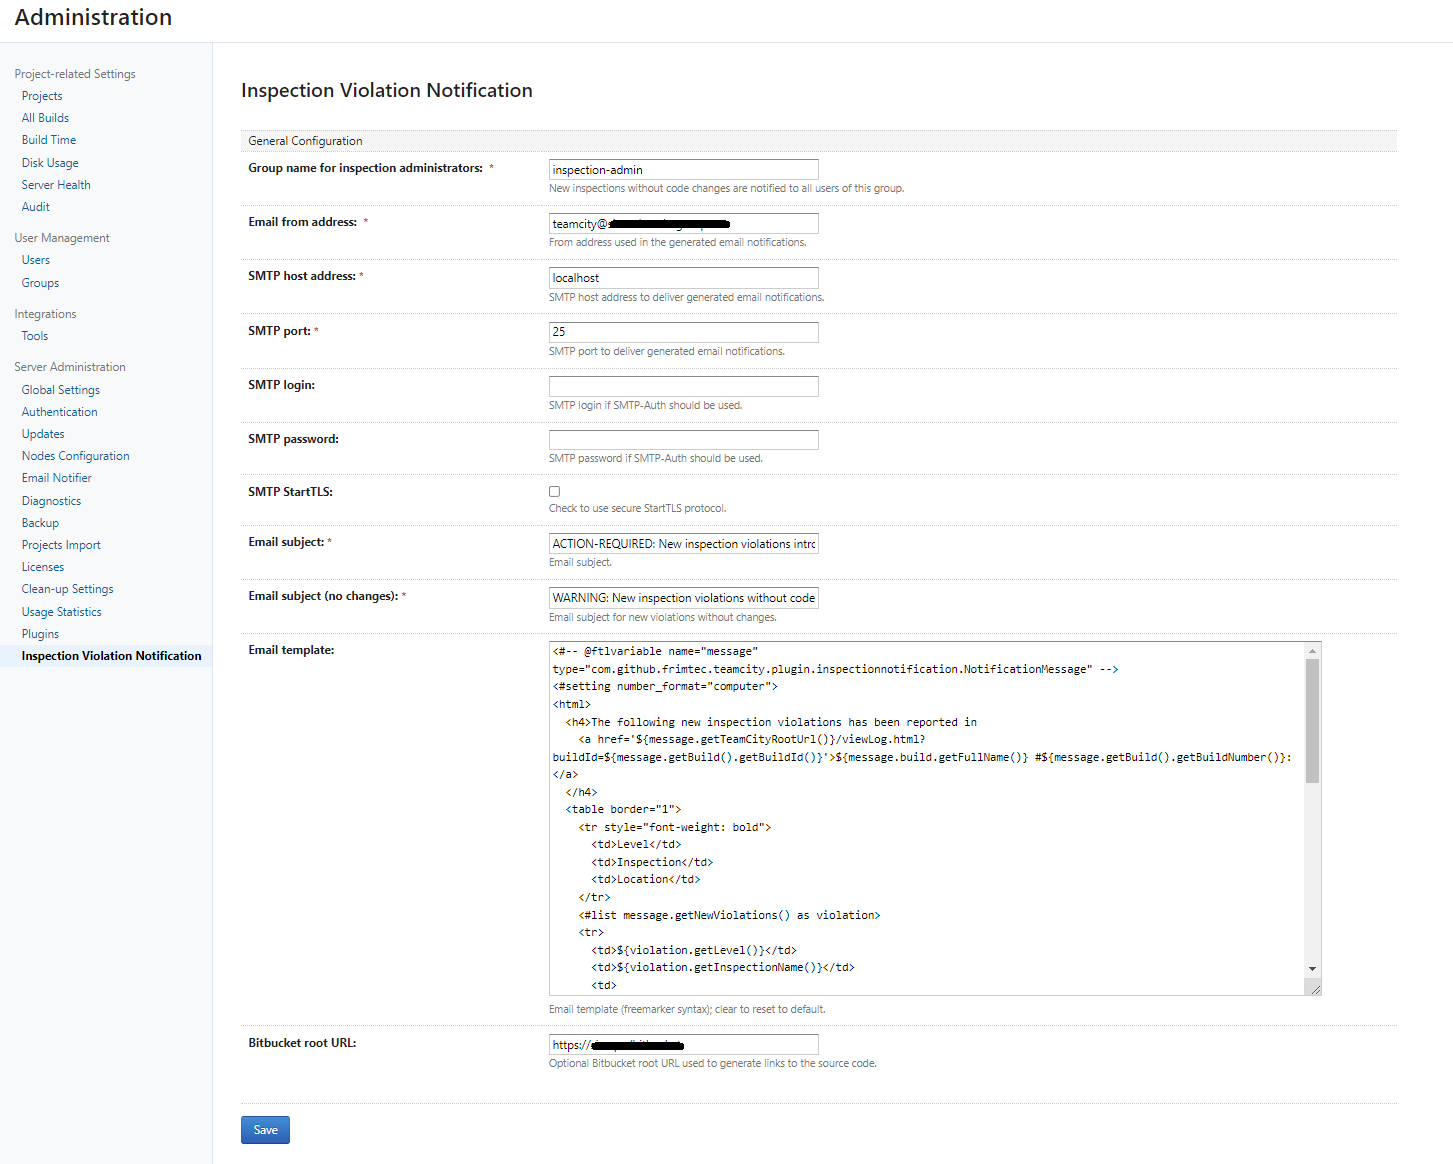The width and height of the screenshot is (1453, 1164).
Task: Open Authentication settings
Action: (60, 412)
